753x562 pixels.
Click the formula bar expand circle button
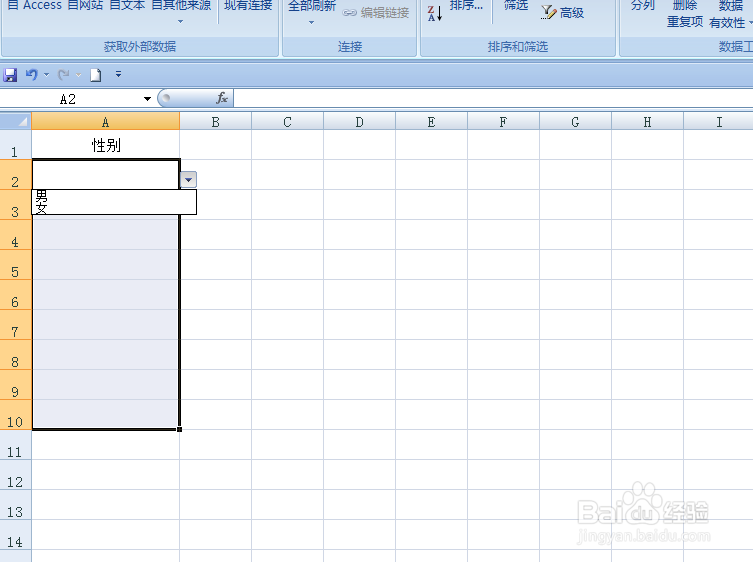[x=166, y=98]
